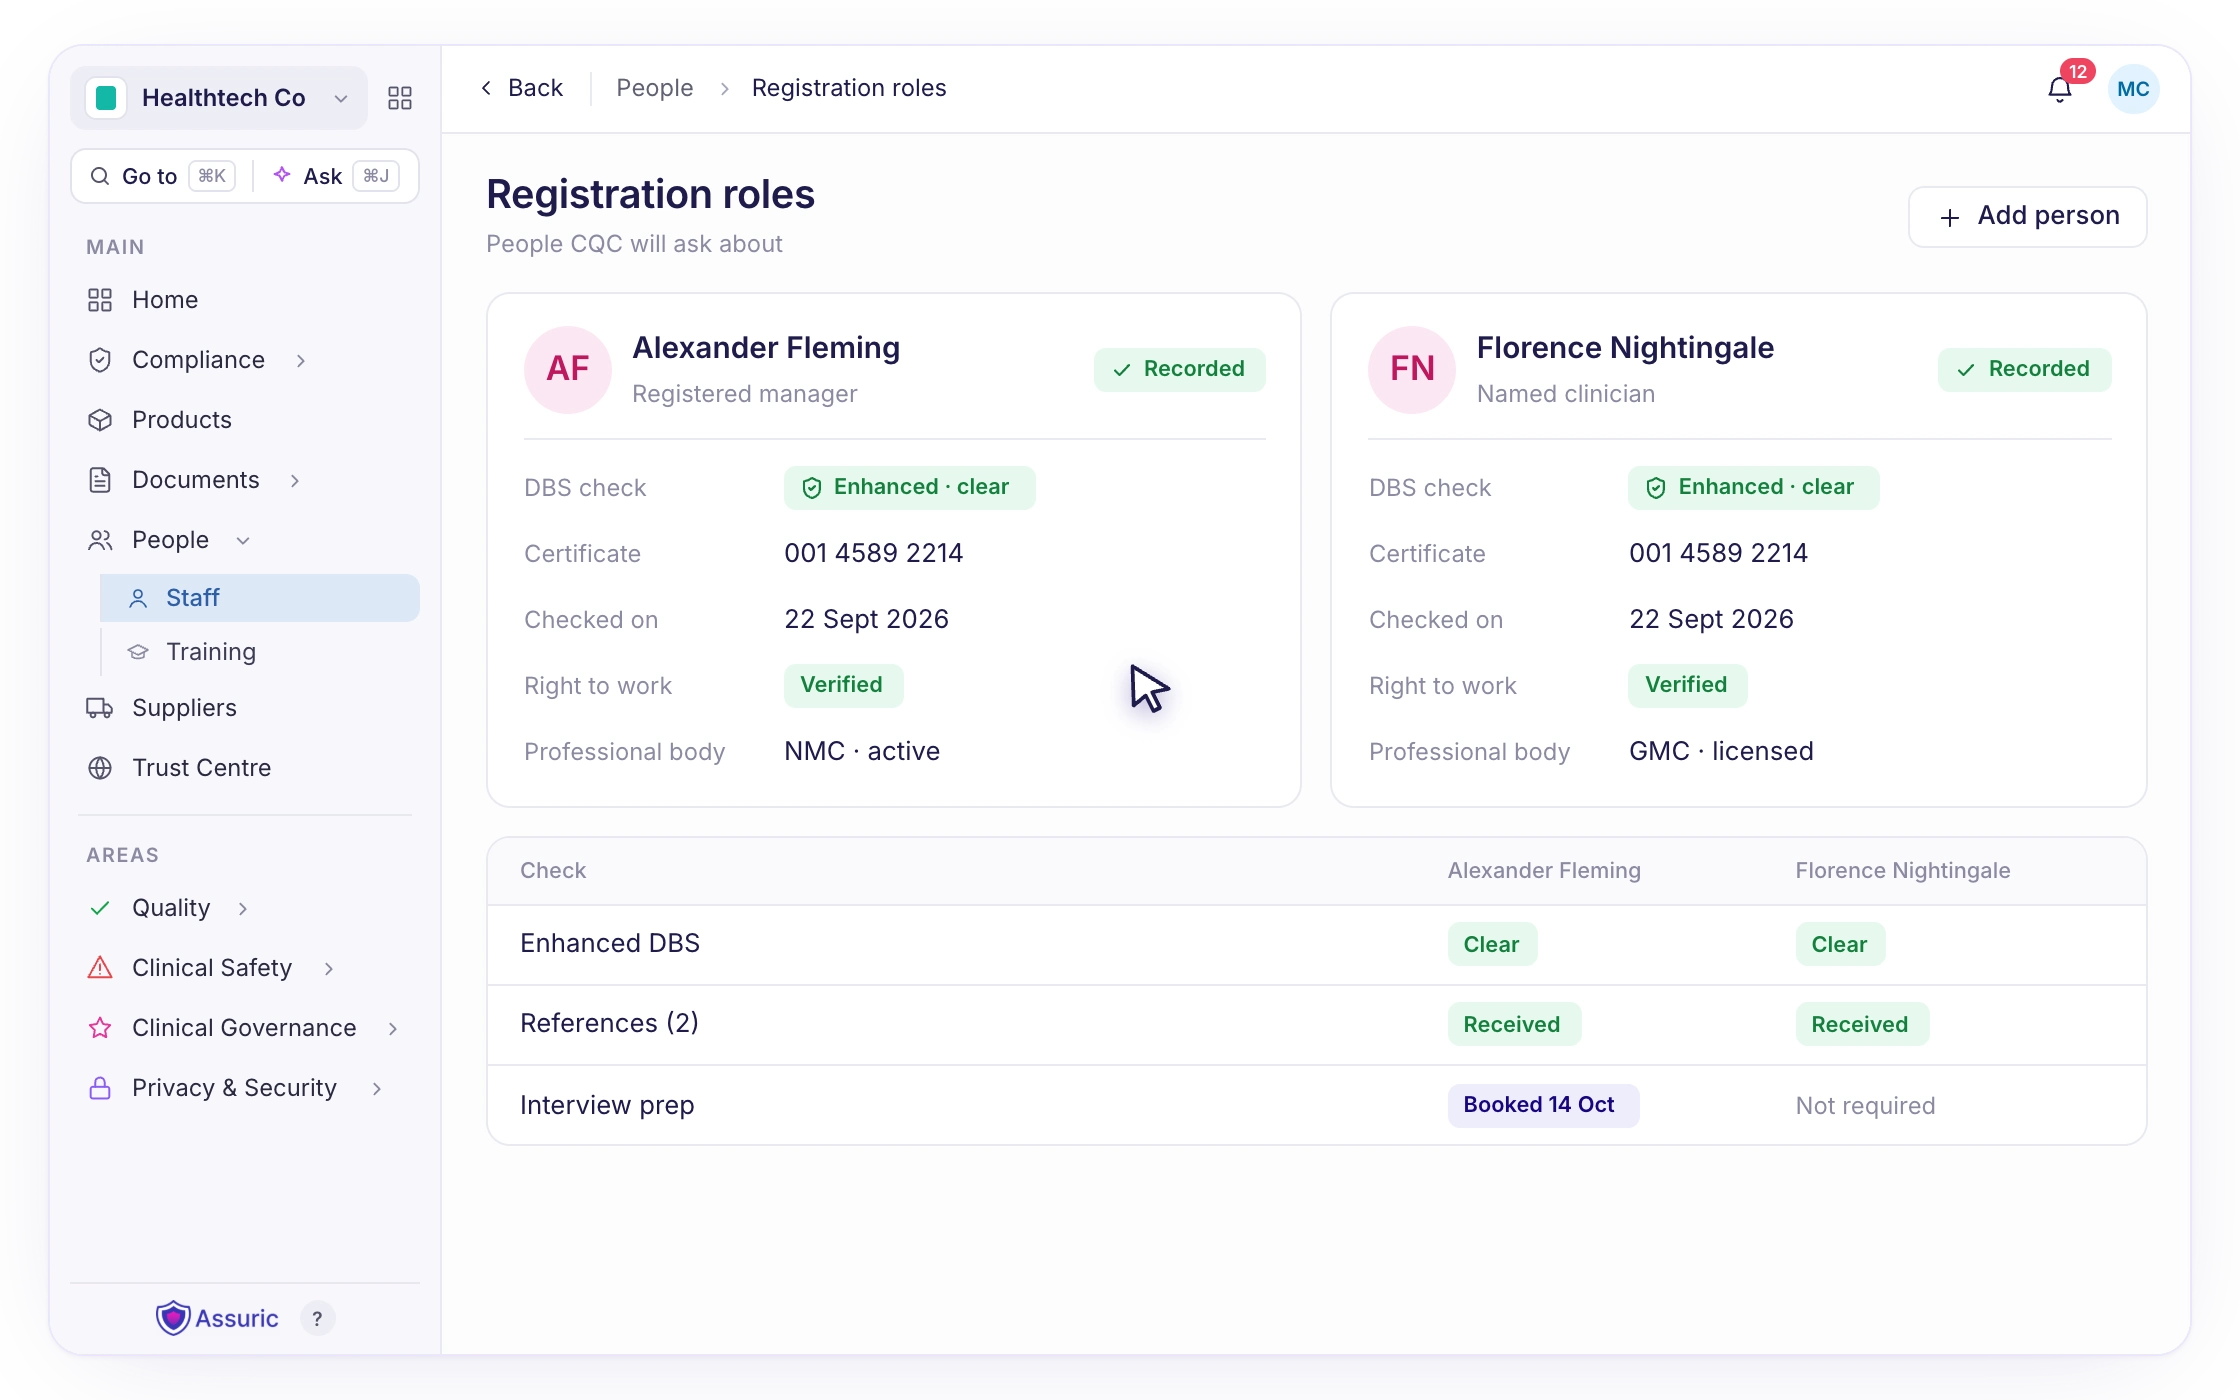Click the Suppliers truck icon
The height and width of the screenshot is (1400, 2240).
coord(100,708)
